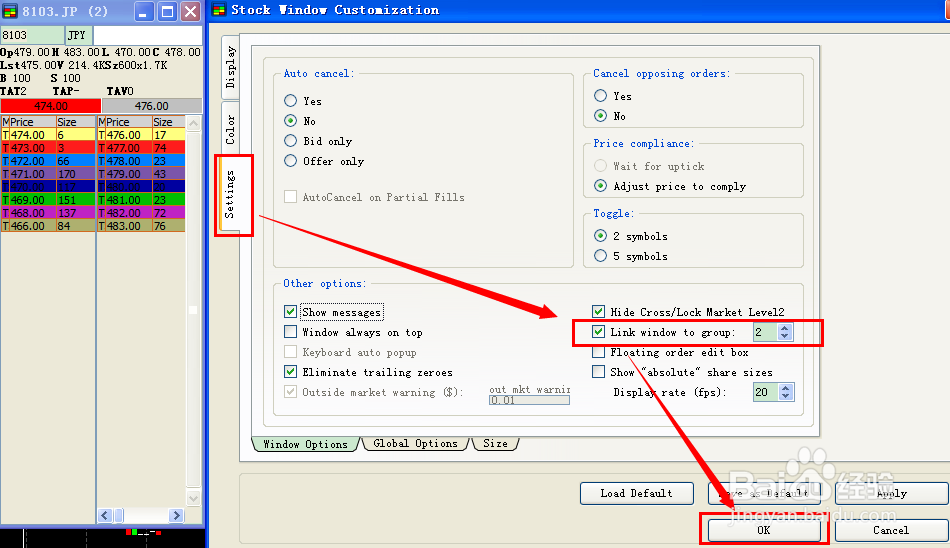Click bid row price 472.00

pyautogui.click(x=27, y=161)
